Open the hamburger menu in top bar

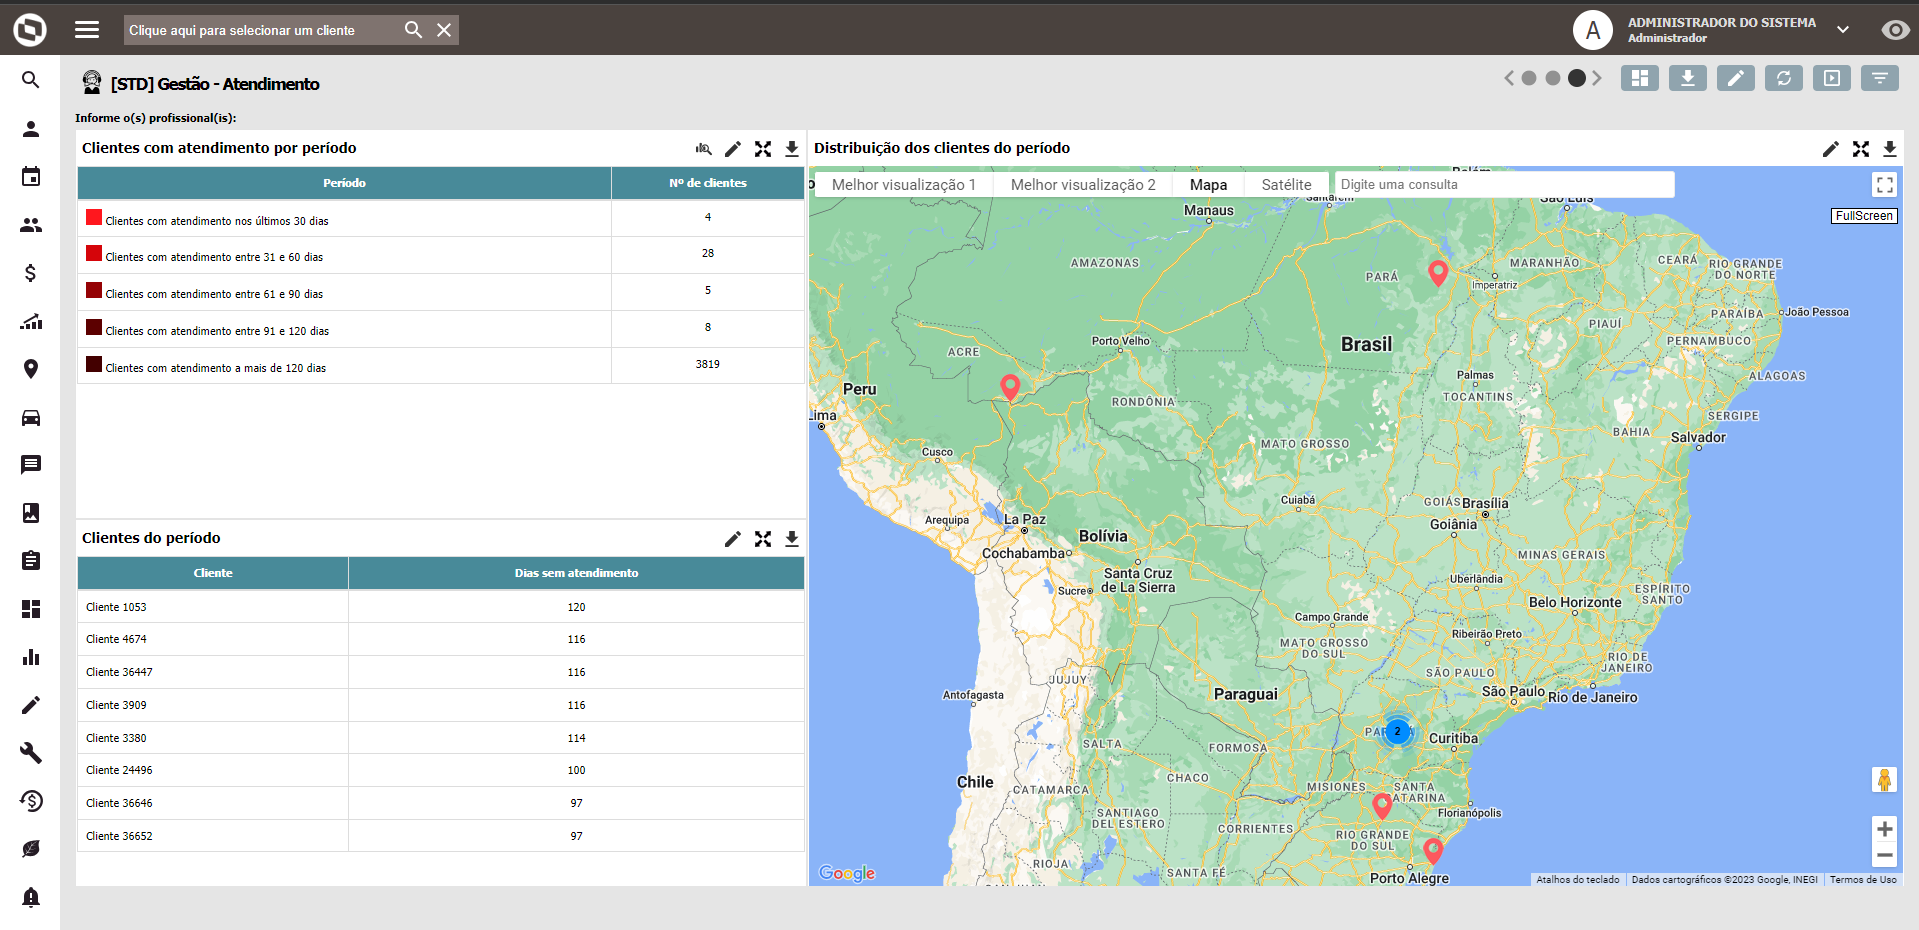point(87,30)
